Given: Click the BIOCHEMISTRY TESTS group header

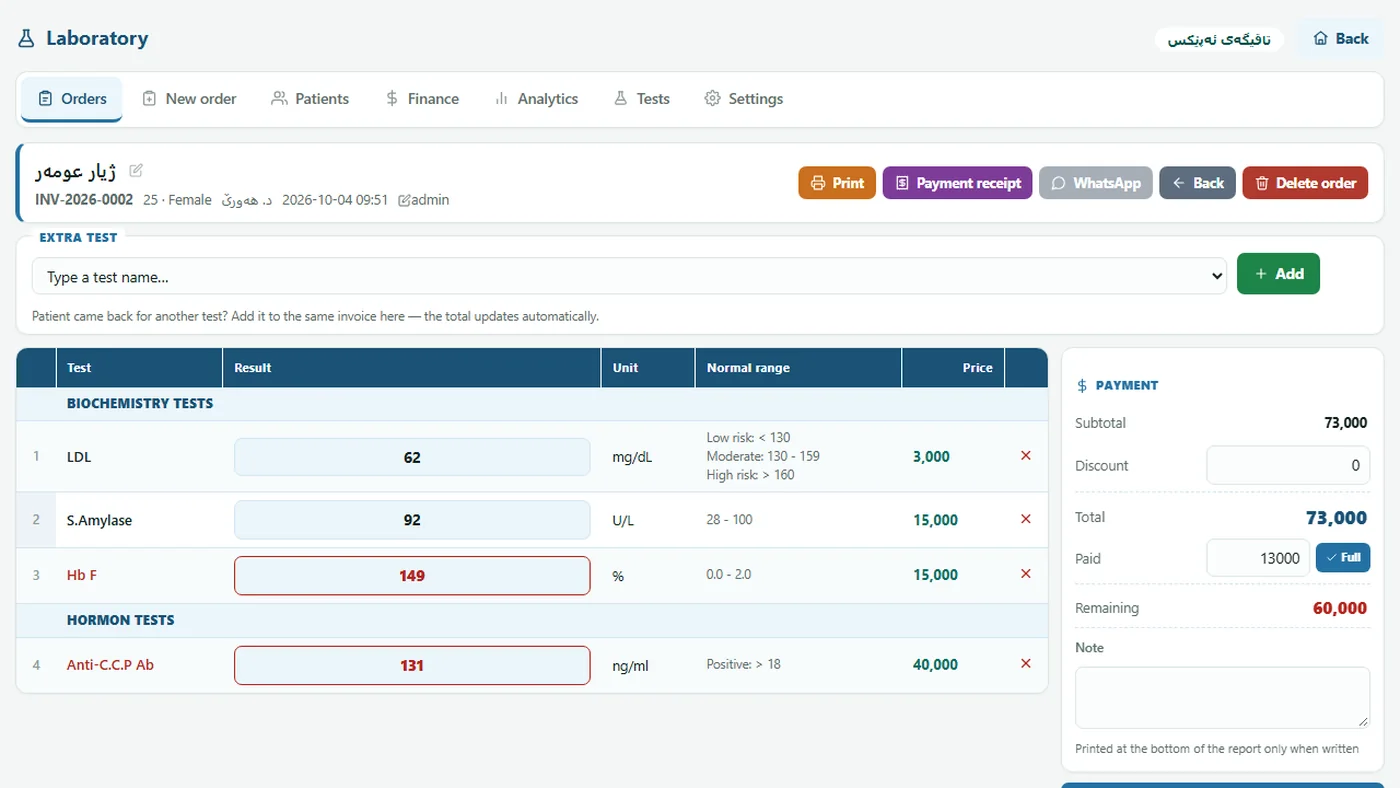Looking at the screenshot, I should [x=140, y=404].
